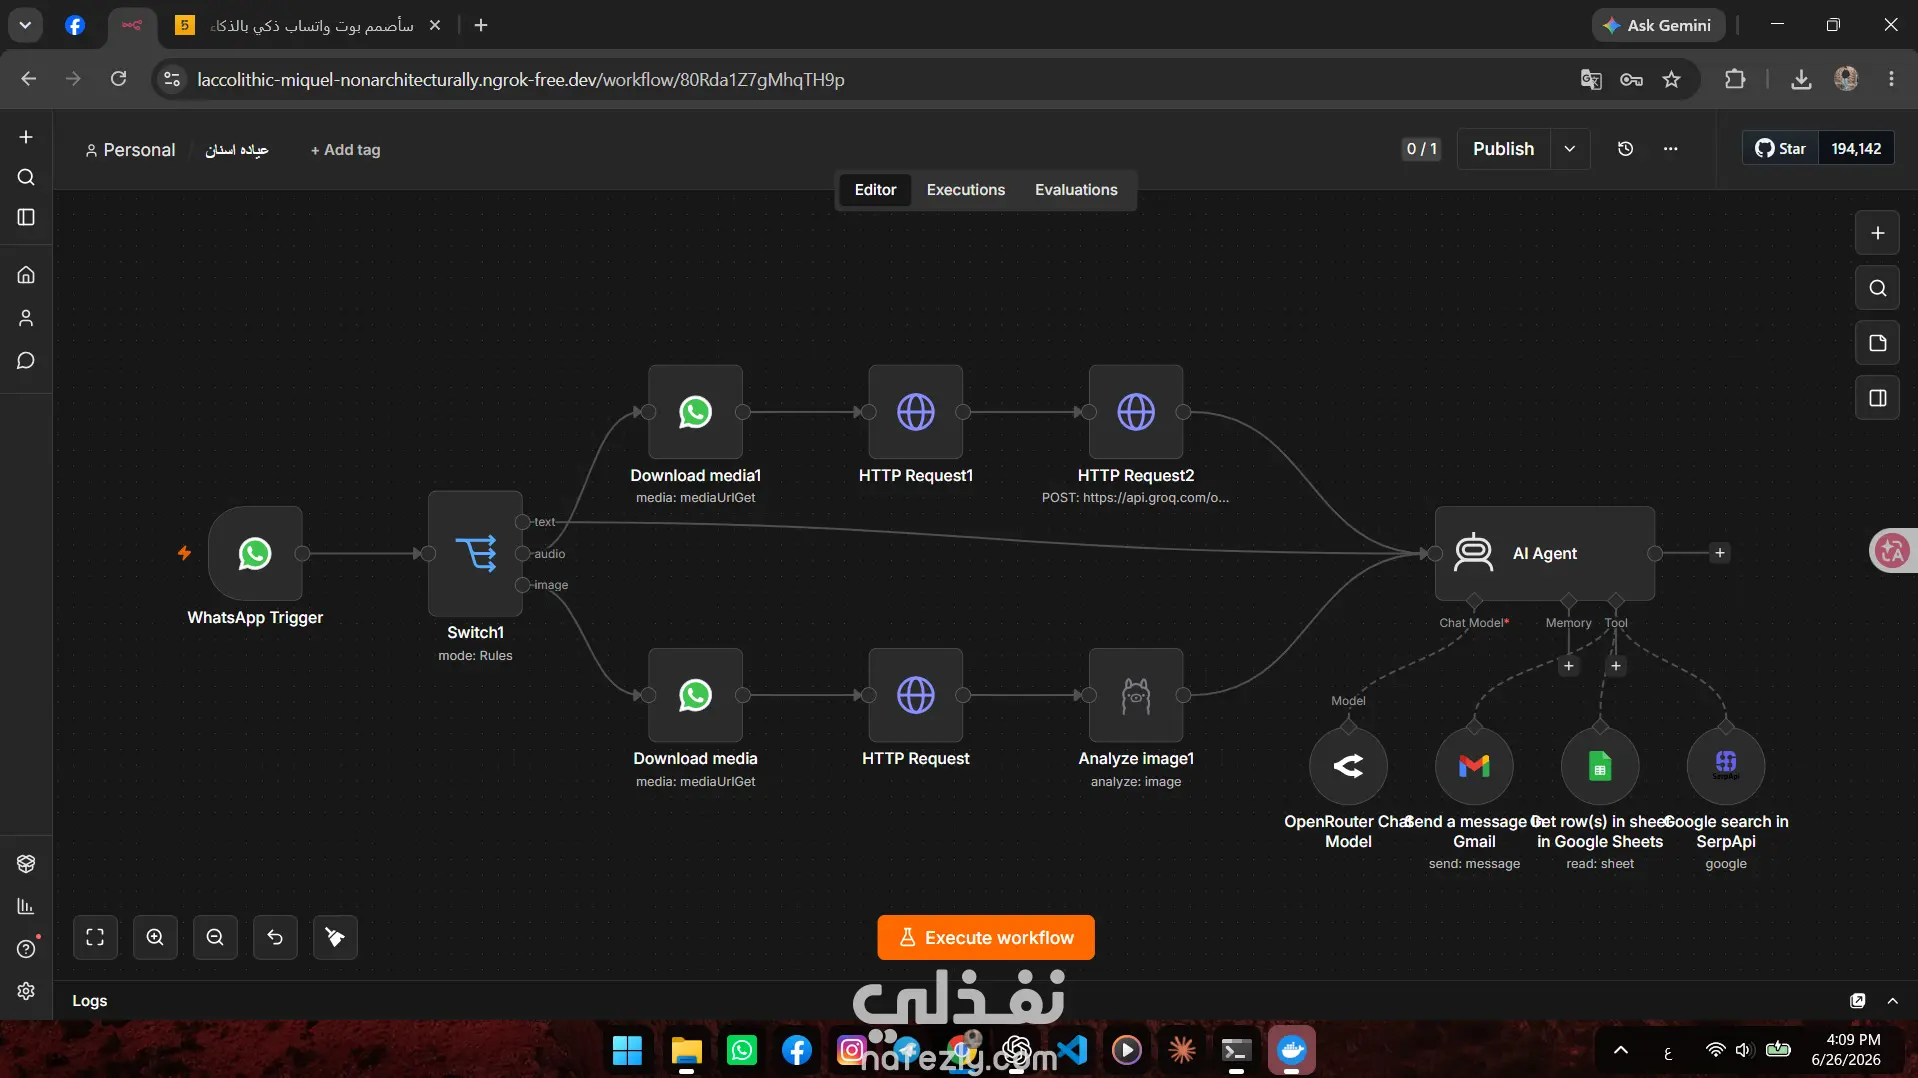1918x1078 pixels.
Task: Select the HTTP Request1 node
Action: [915, 412]
